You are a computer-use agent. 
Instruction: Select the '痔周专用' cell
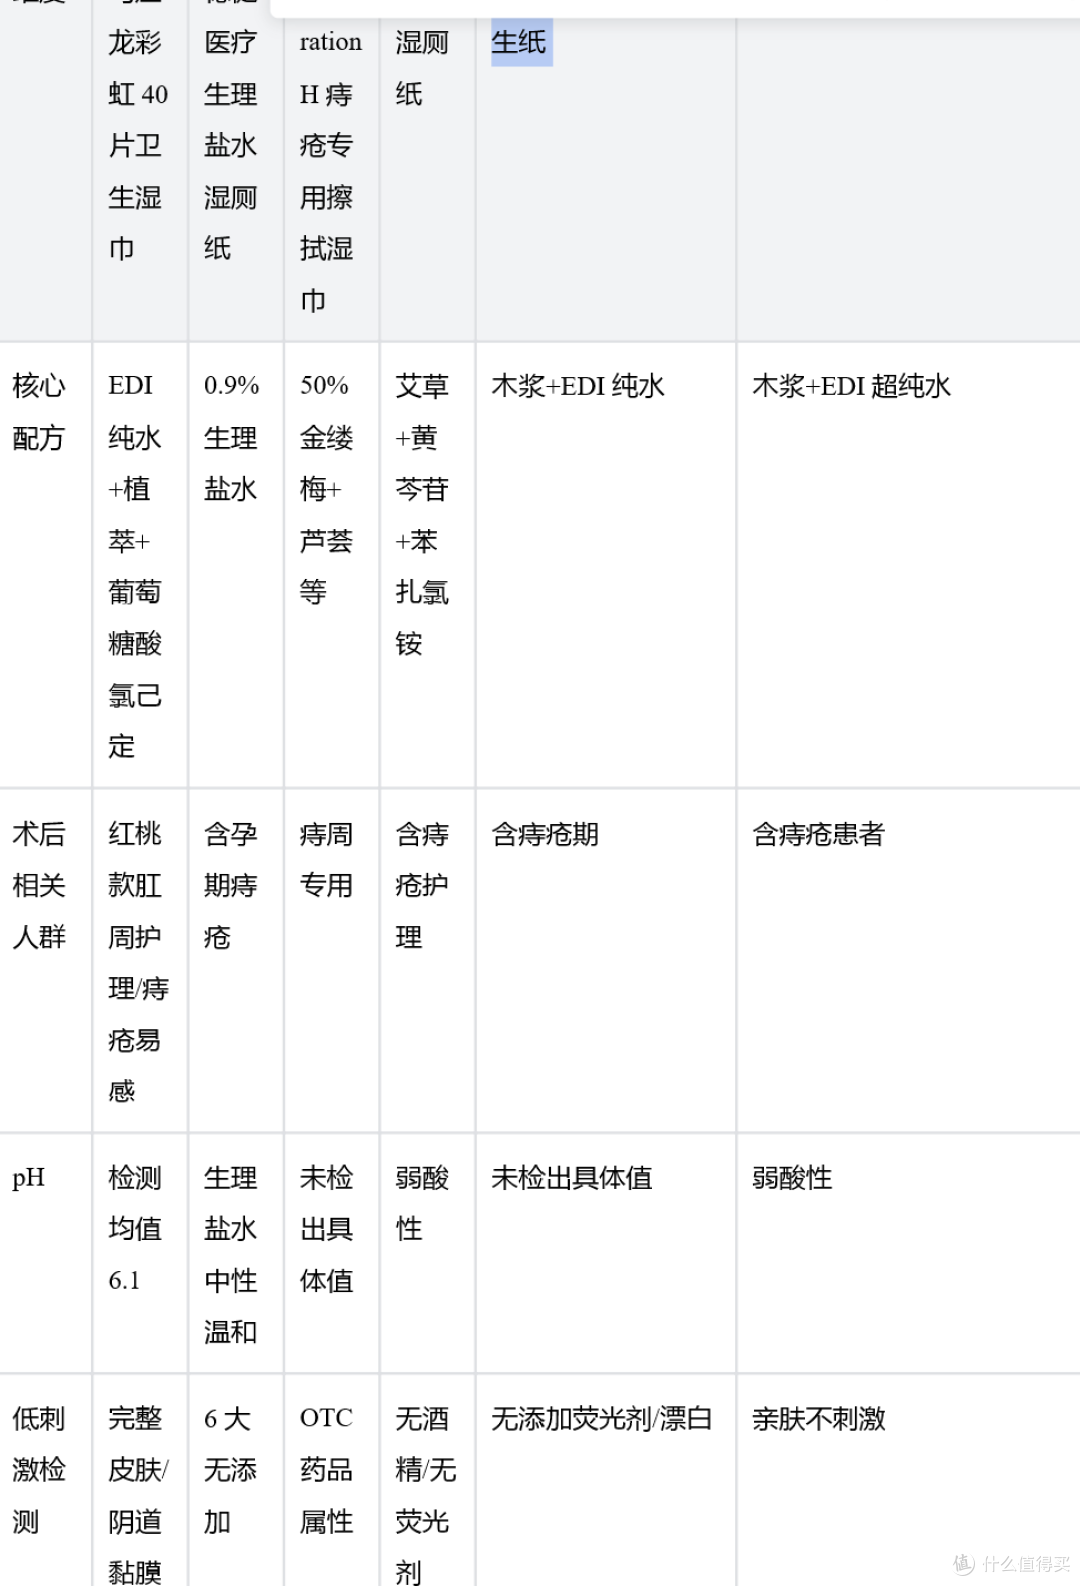coord(332,961)
